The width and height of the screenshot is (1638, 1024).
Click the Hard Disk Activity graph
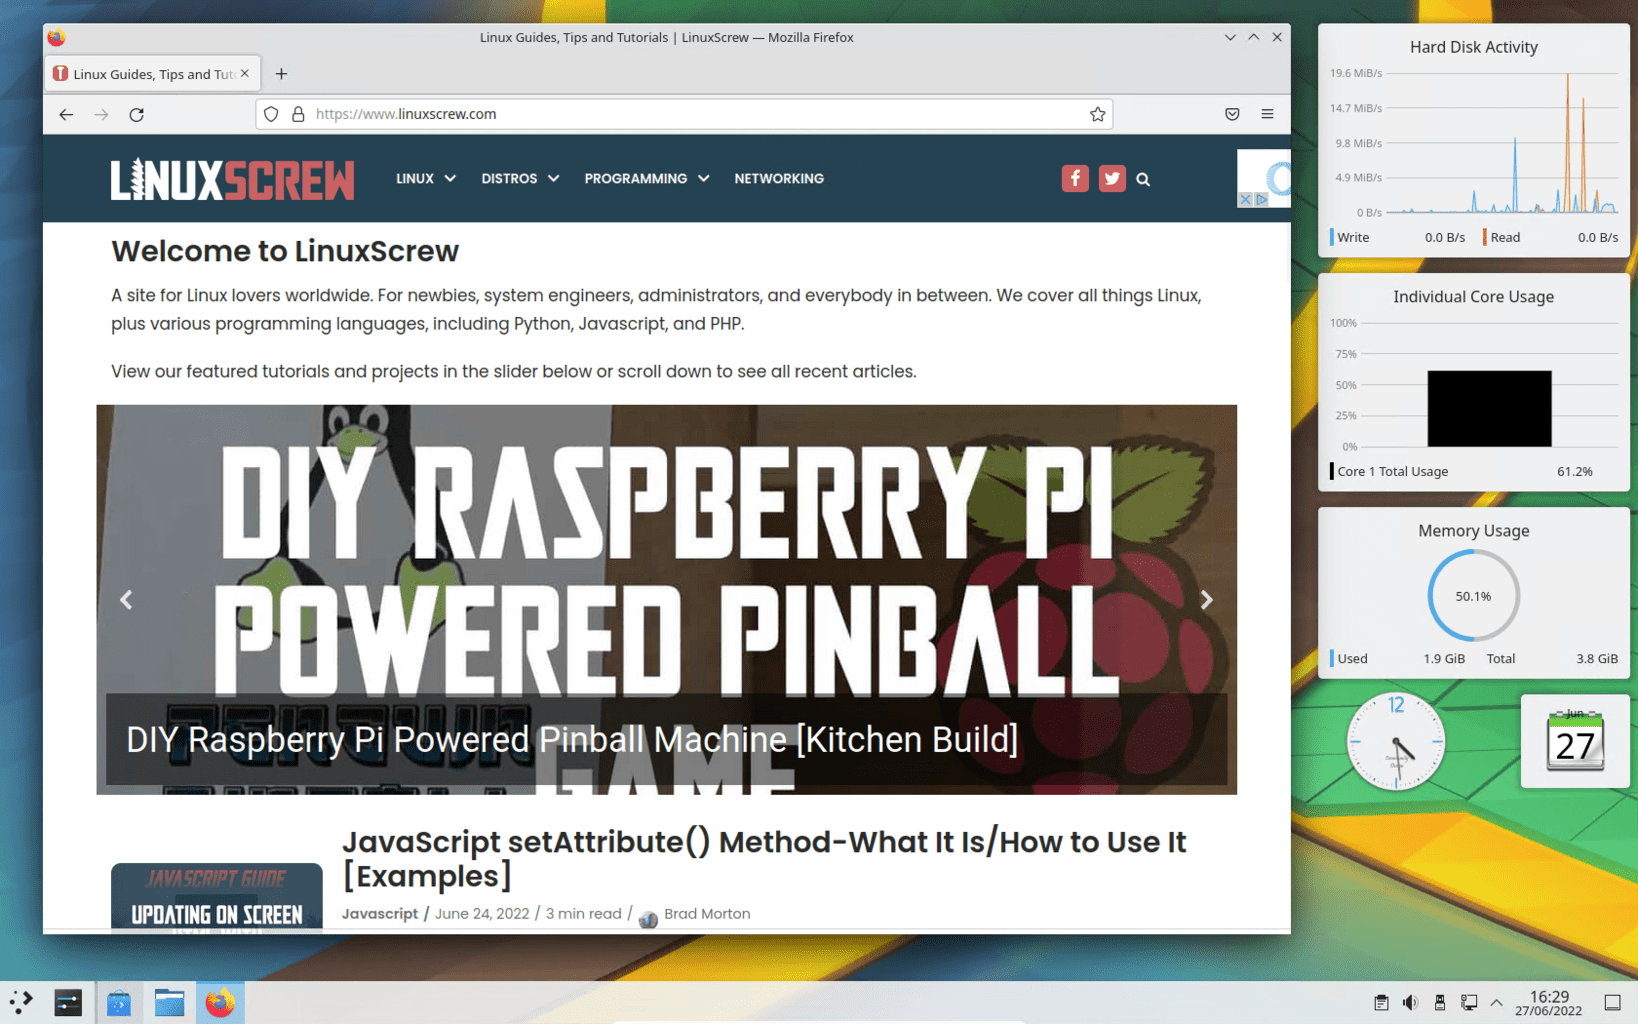click(1502, 143)
